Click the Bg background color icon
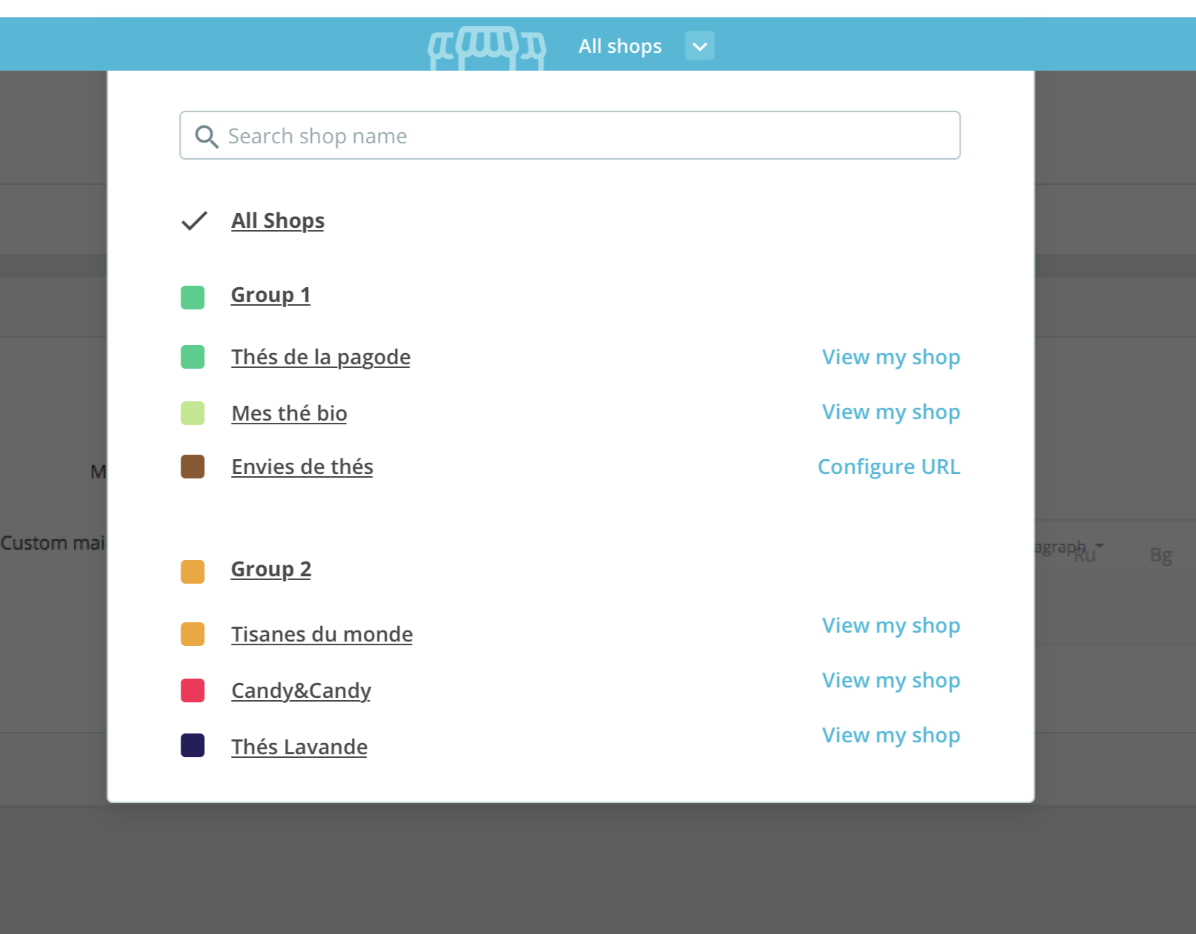1196x934 pixels. tap(1160, 555)
